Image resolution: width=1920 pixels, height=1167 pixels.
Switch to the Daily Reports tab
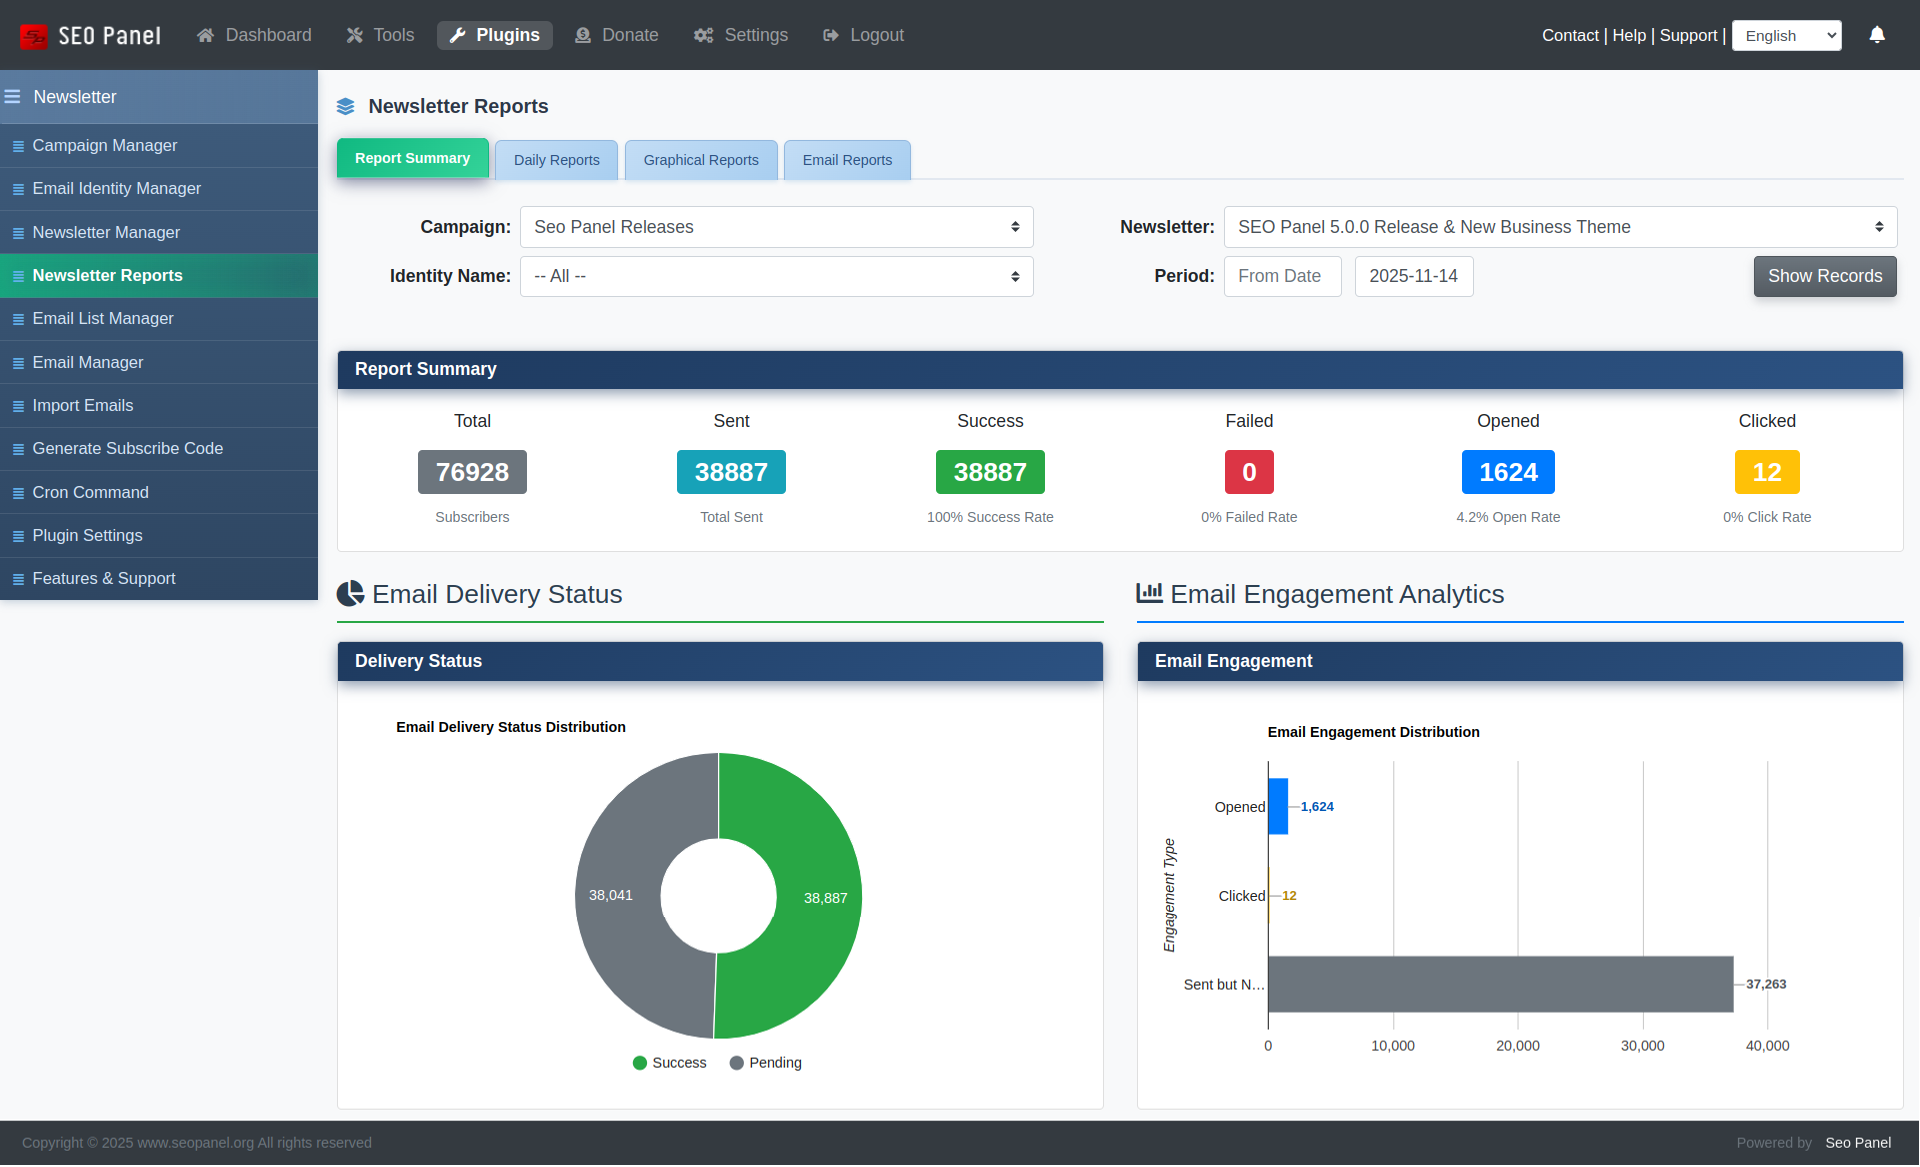click(x=556, y=160)
